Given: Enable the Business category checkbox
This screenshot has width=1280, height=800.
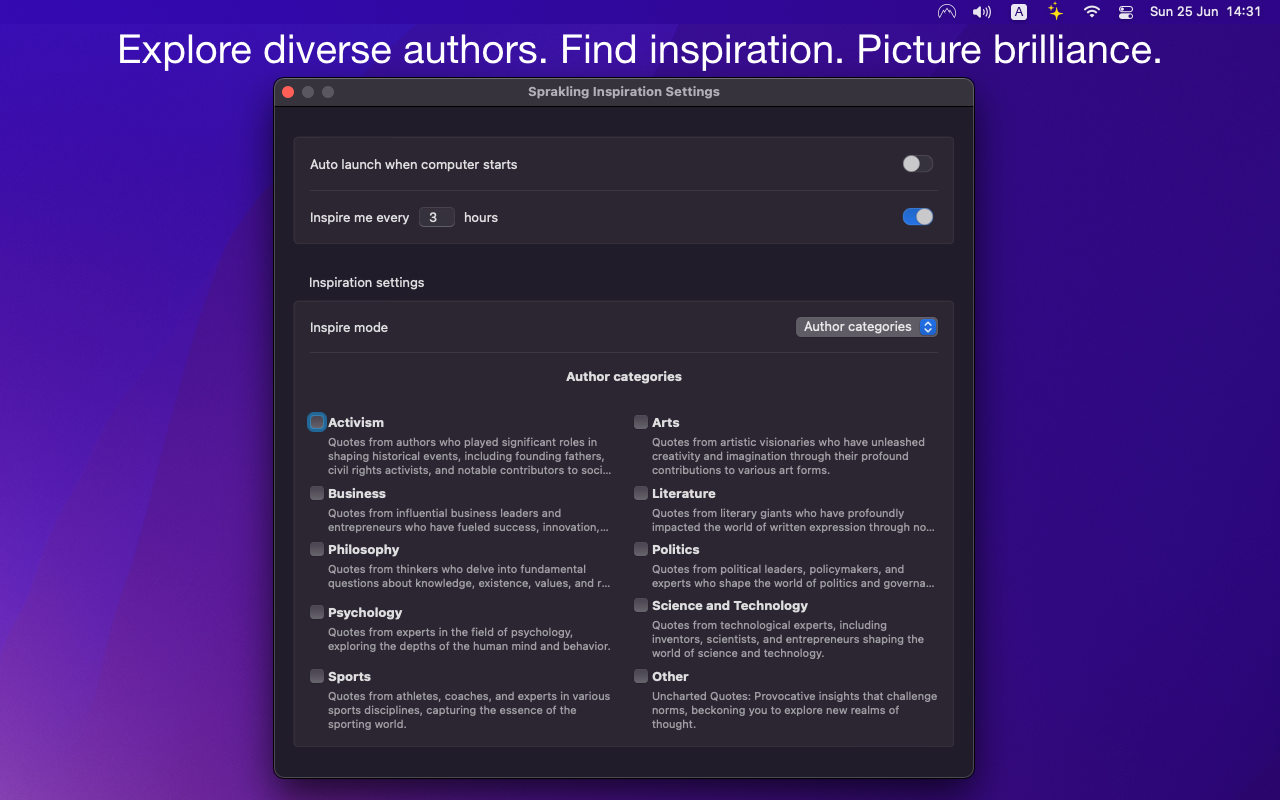Looking at the screenshot, I should tap(317, 493).
